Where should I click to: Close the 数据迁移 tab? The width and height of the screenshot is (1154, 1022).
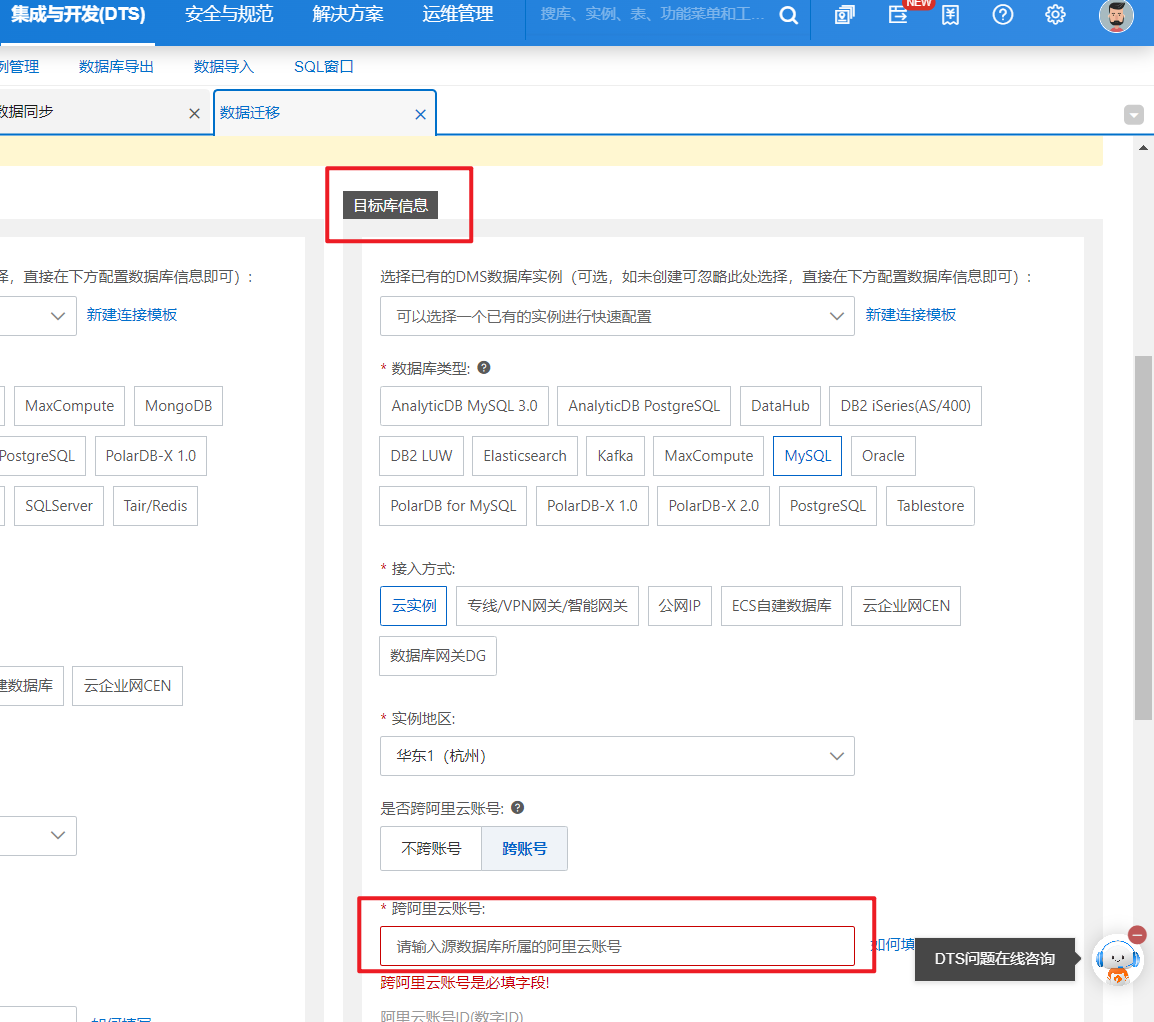click(x=420, y=114)
